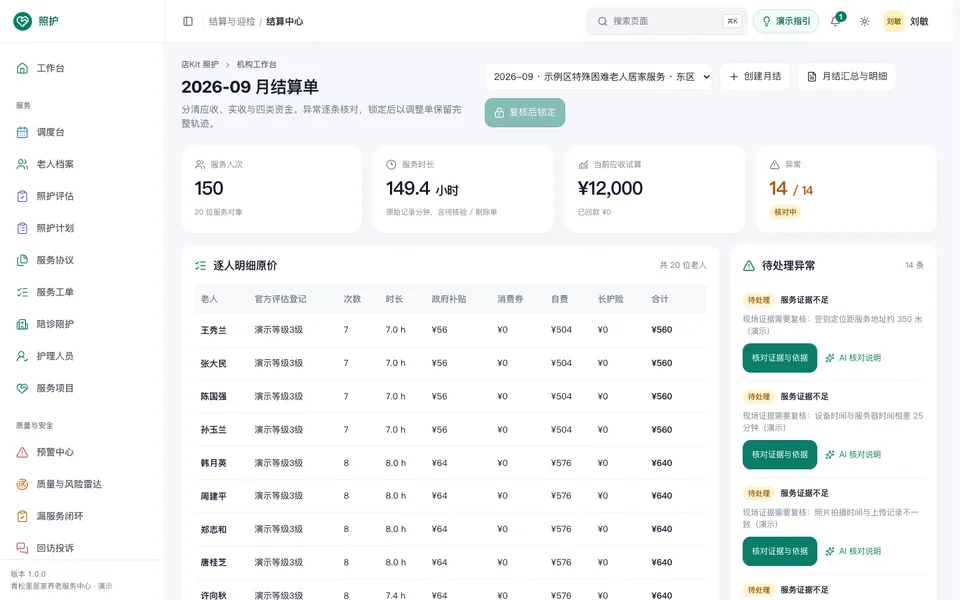Click 核对证据与依据 for 350 米 anomaly
Image resolution: width=960 pixels, height=600 pixels.
coord(779,358)
